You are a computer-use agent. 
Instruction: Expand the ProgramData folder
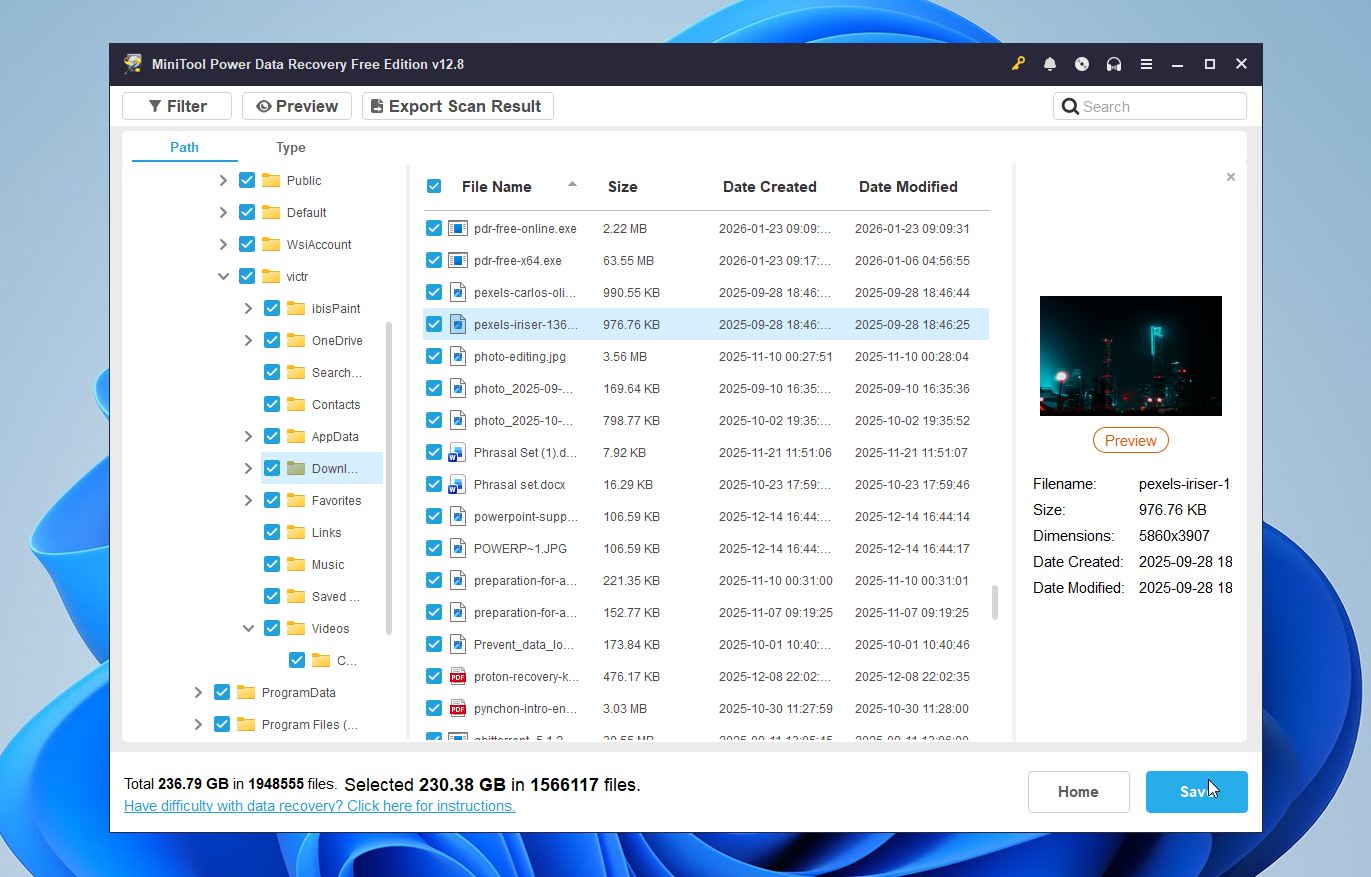[198, 692]
